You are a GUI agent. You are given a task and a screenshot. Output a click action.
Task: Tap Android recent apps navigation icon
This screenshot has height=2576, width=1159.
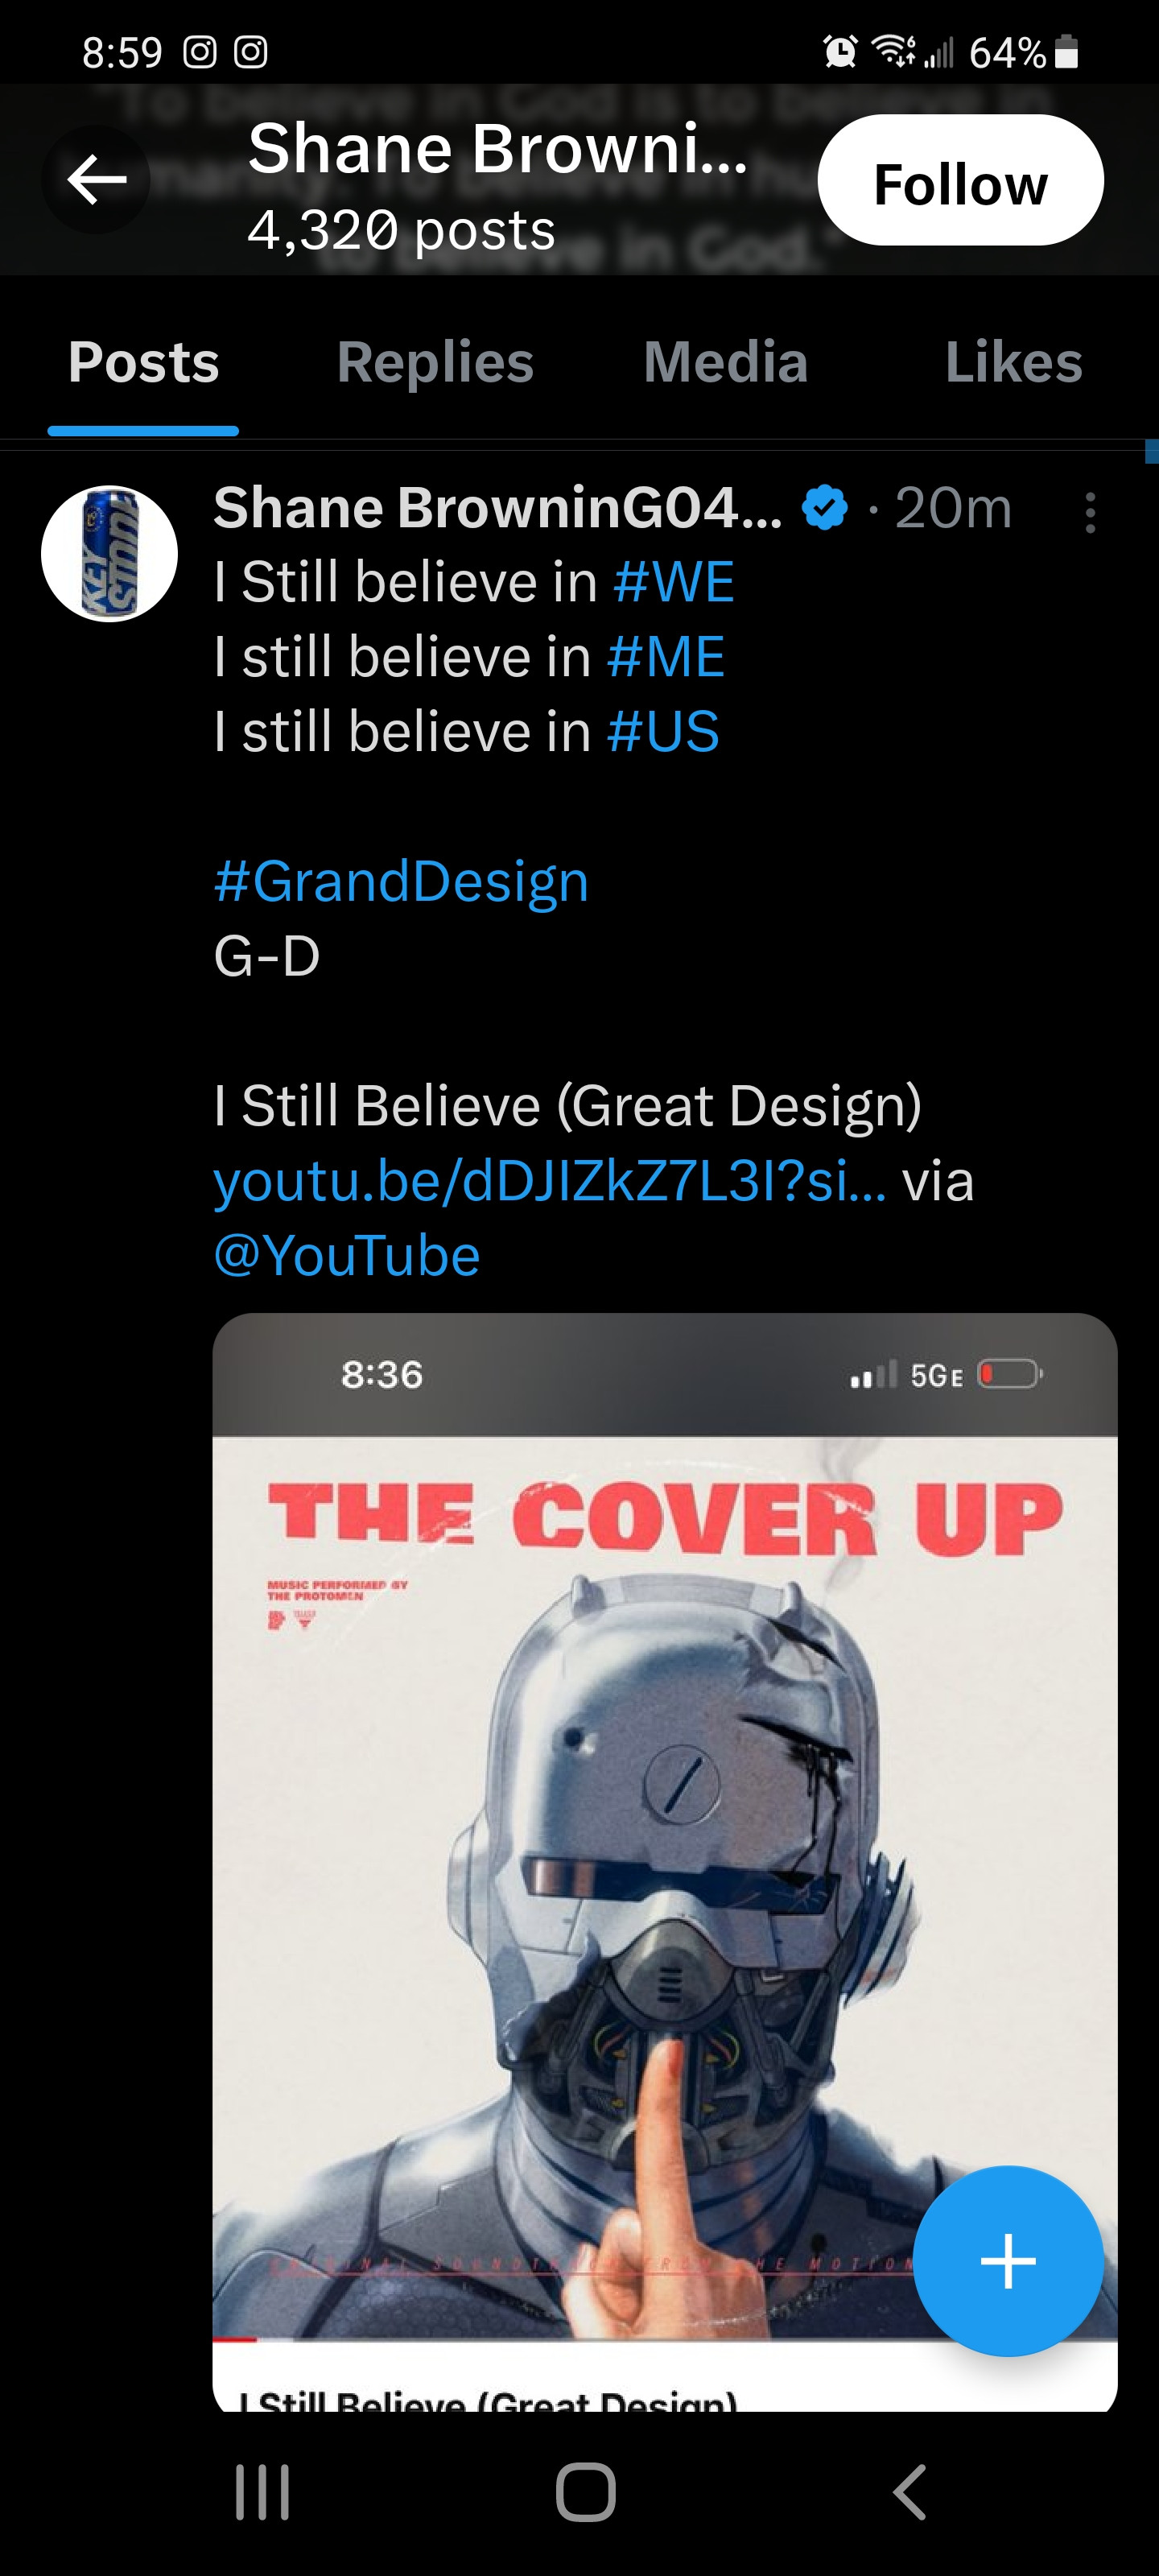[262, 2492]
